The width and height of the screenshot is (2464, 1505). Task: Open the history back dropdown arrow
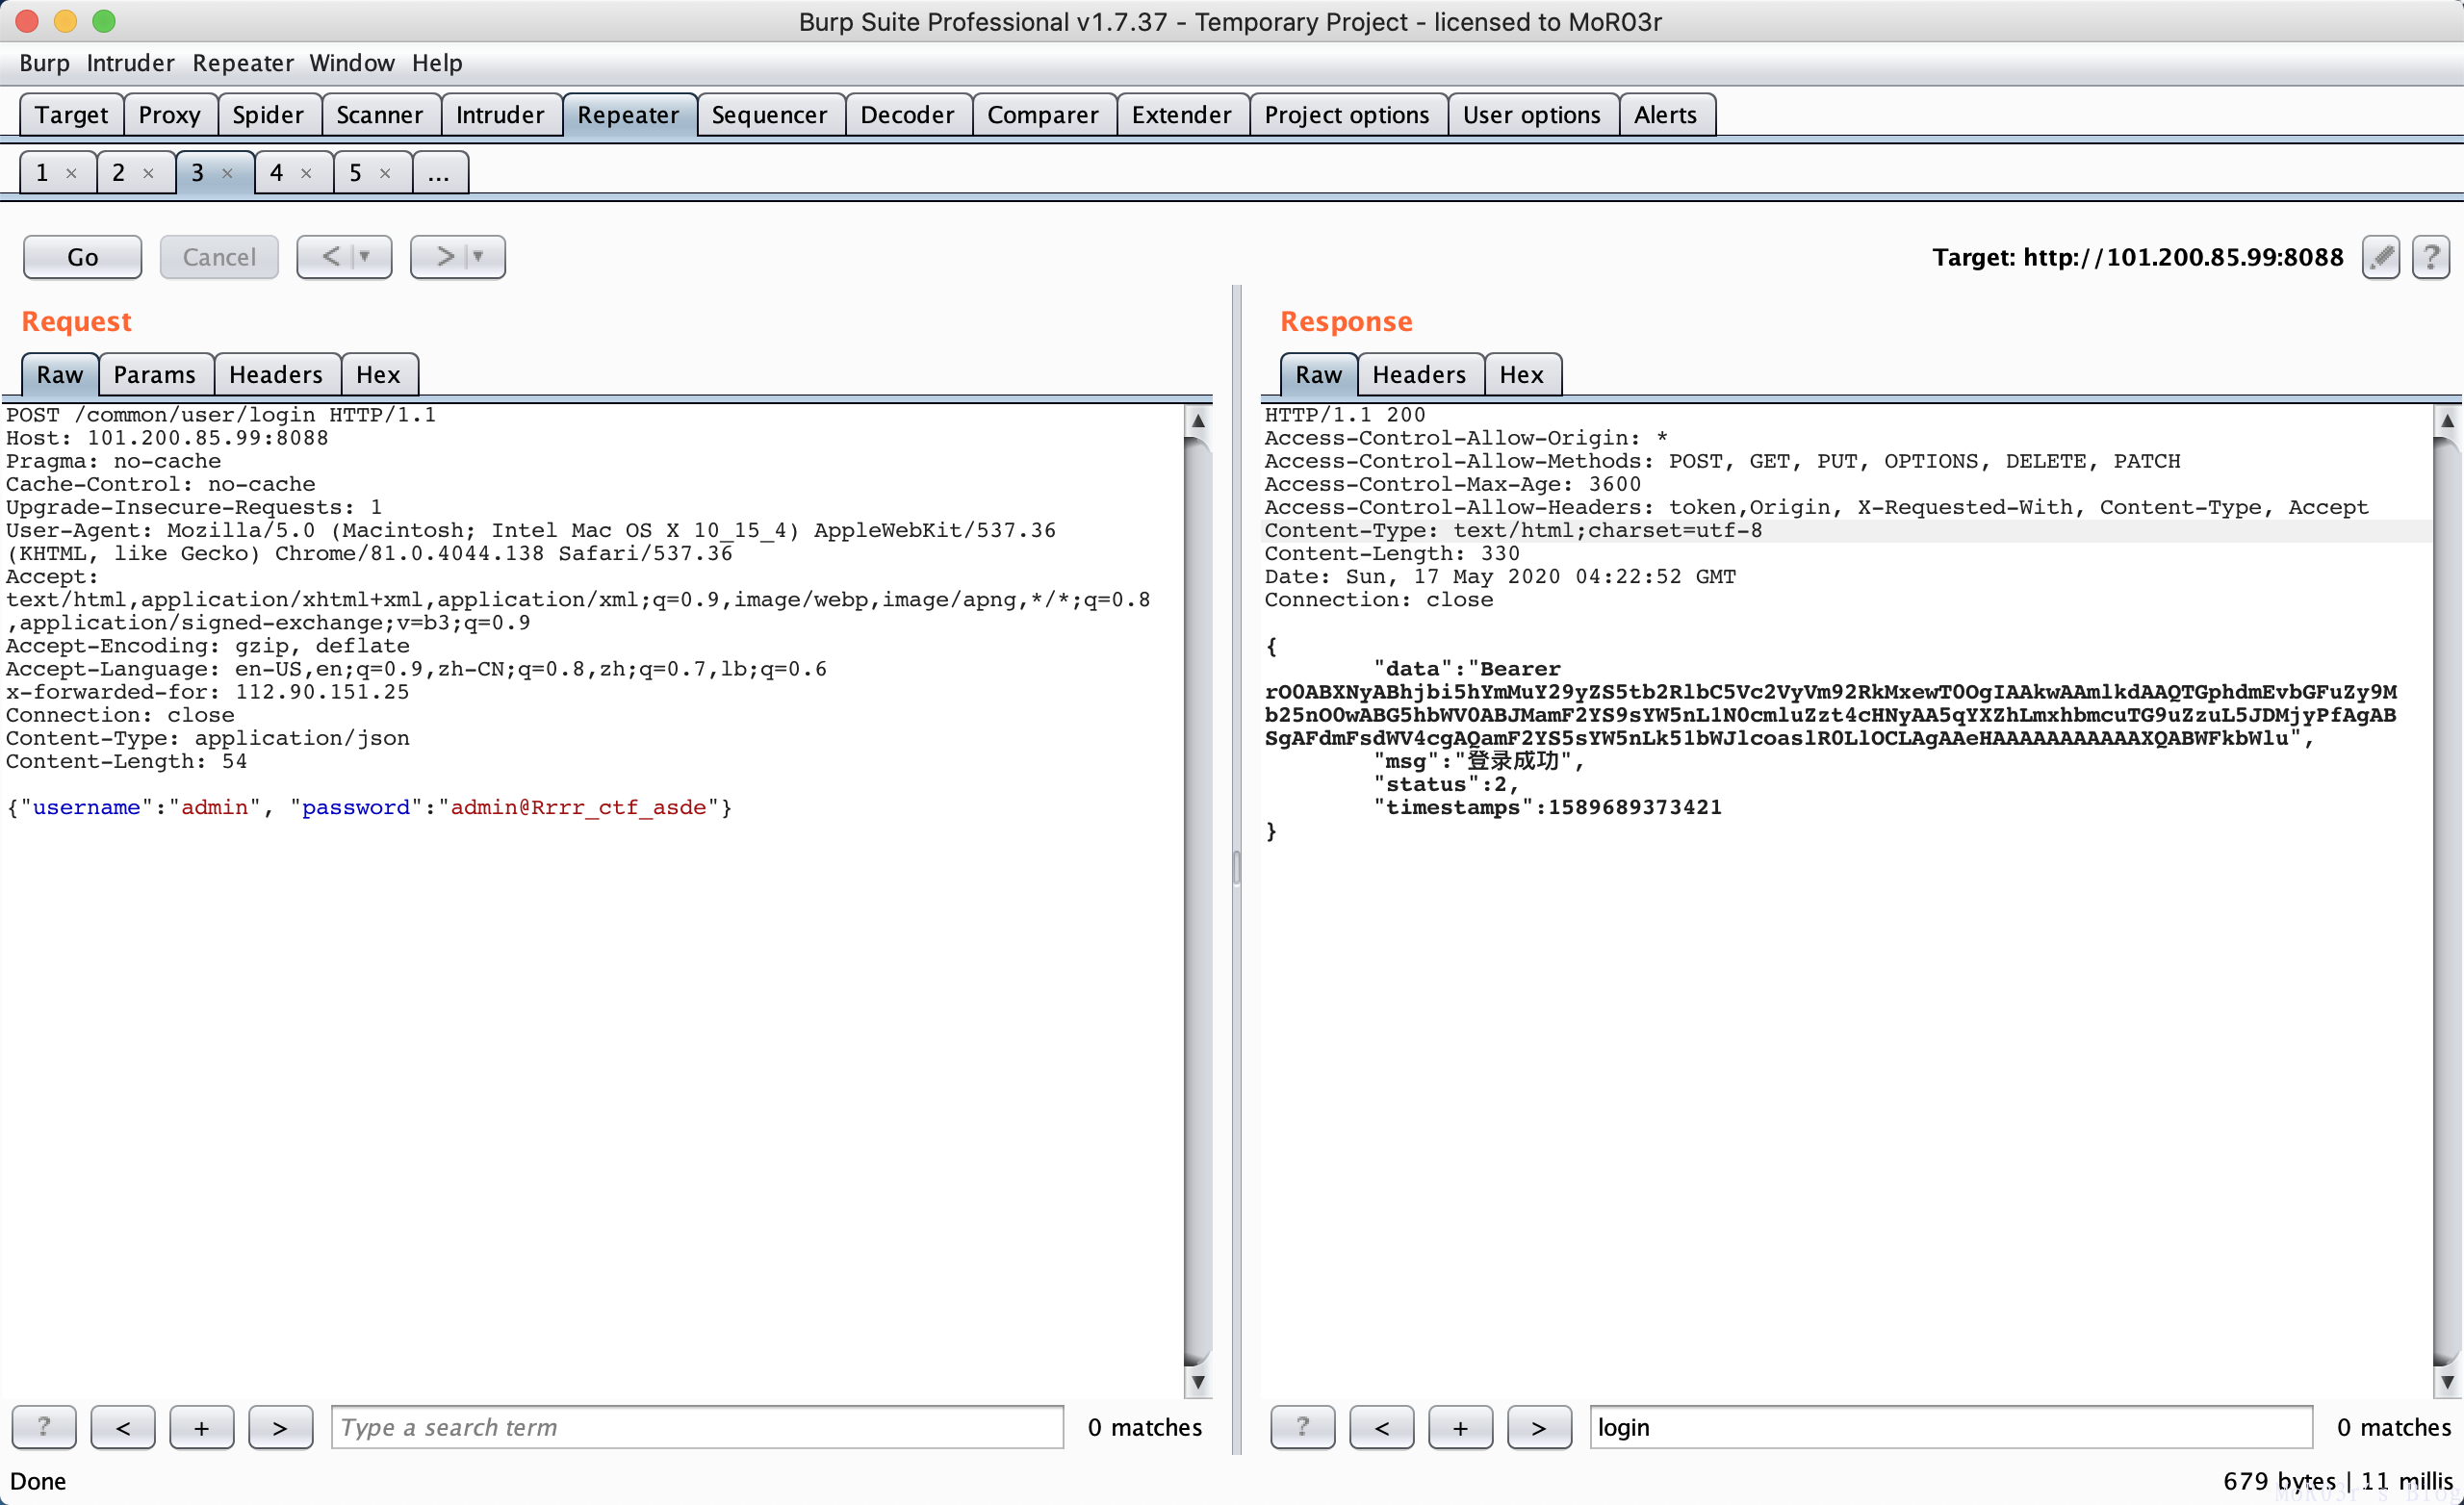click(x=366, y=257)
